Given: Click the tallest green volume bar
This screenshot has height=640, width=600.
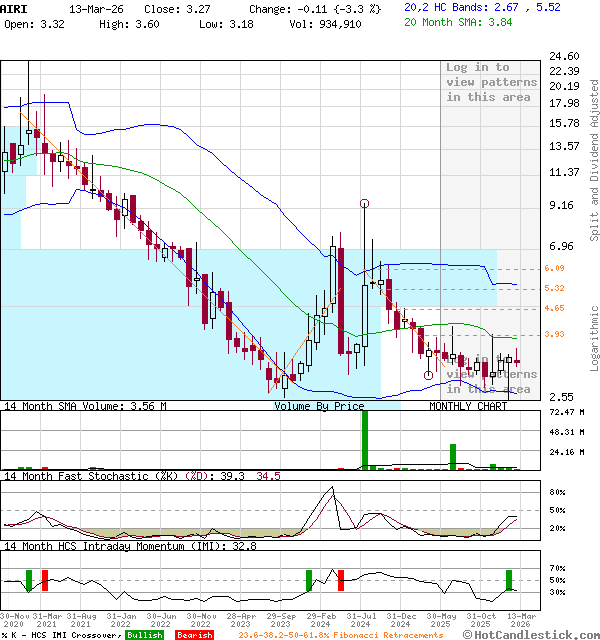Looking at the screenshot, I should (x=365, y=439).
